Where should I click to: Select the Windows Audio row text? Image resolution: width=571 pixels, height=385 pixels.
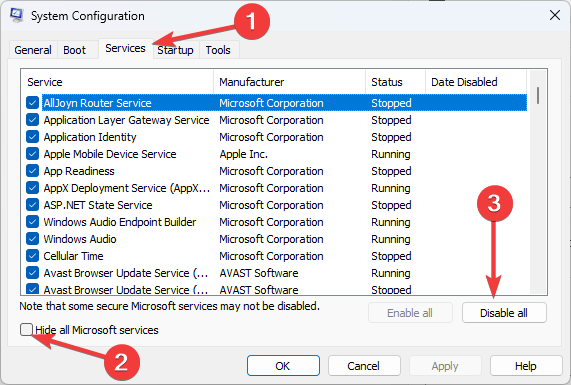coord(80,239)
